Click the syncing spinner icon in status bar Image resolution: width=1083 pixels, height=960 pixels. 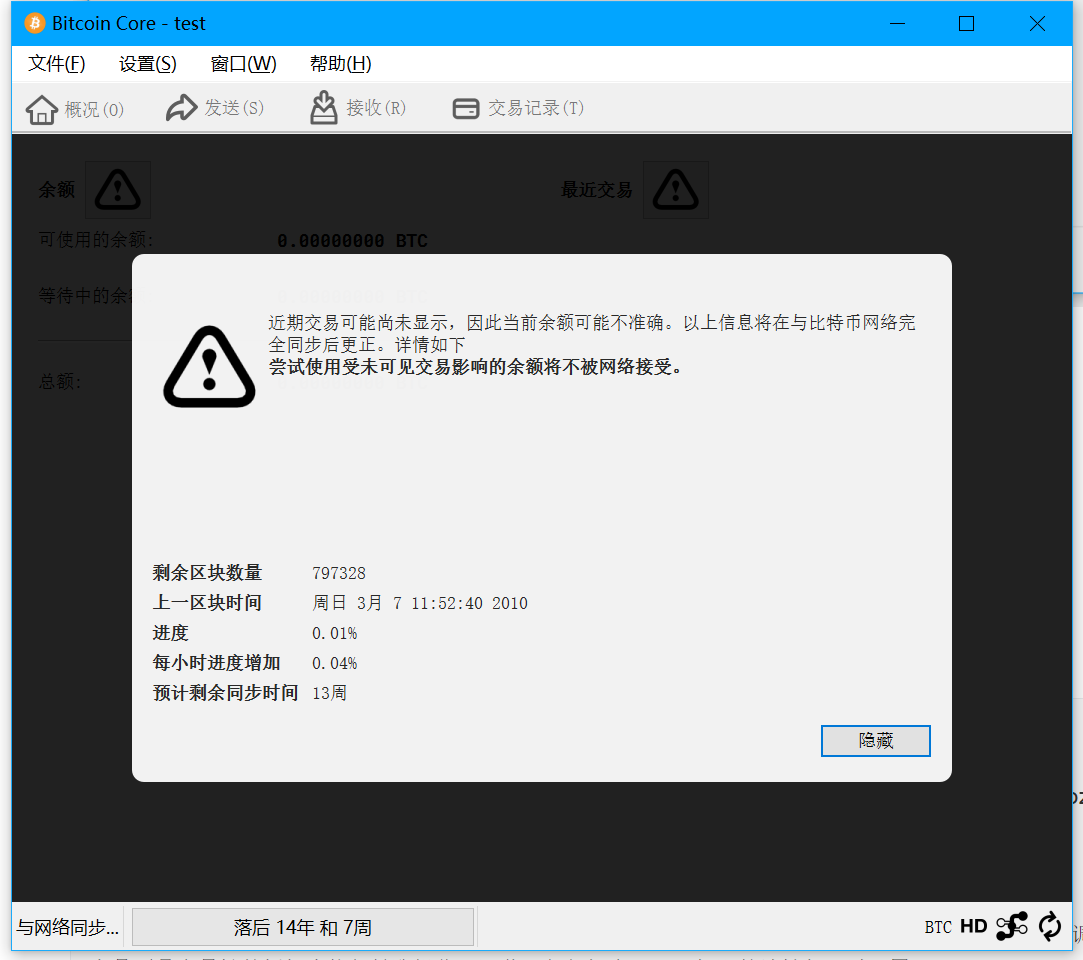pyautogui.click(x=1050, y=926)
